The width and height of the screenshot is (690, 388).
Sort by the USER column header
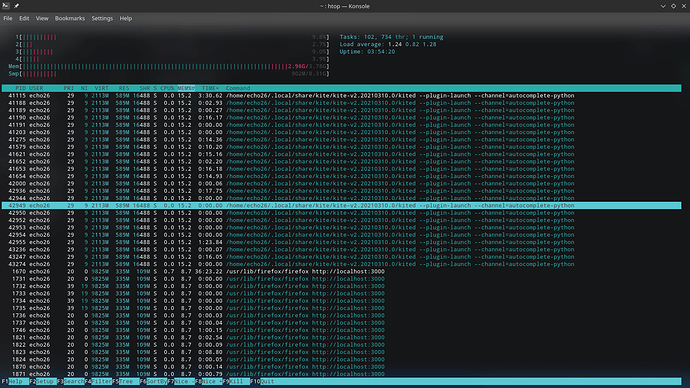(36, 88)
